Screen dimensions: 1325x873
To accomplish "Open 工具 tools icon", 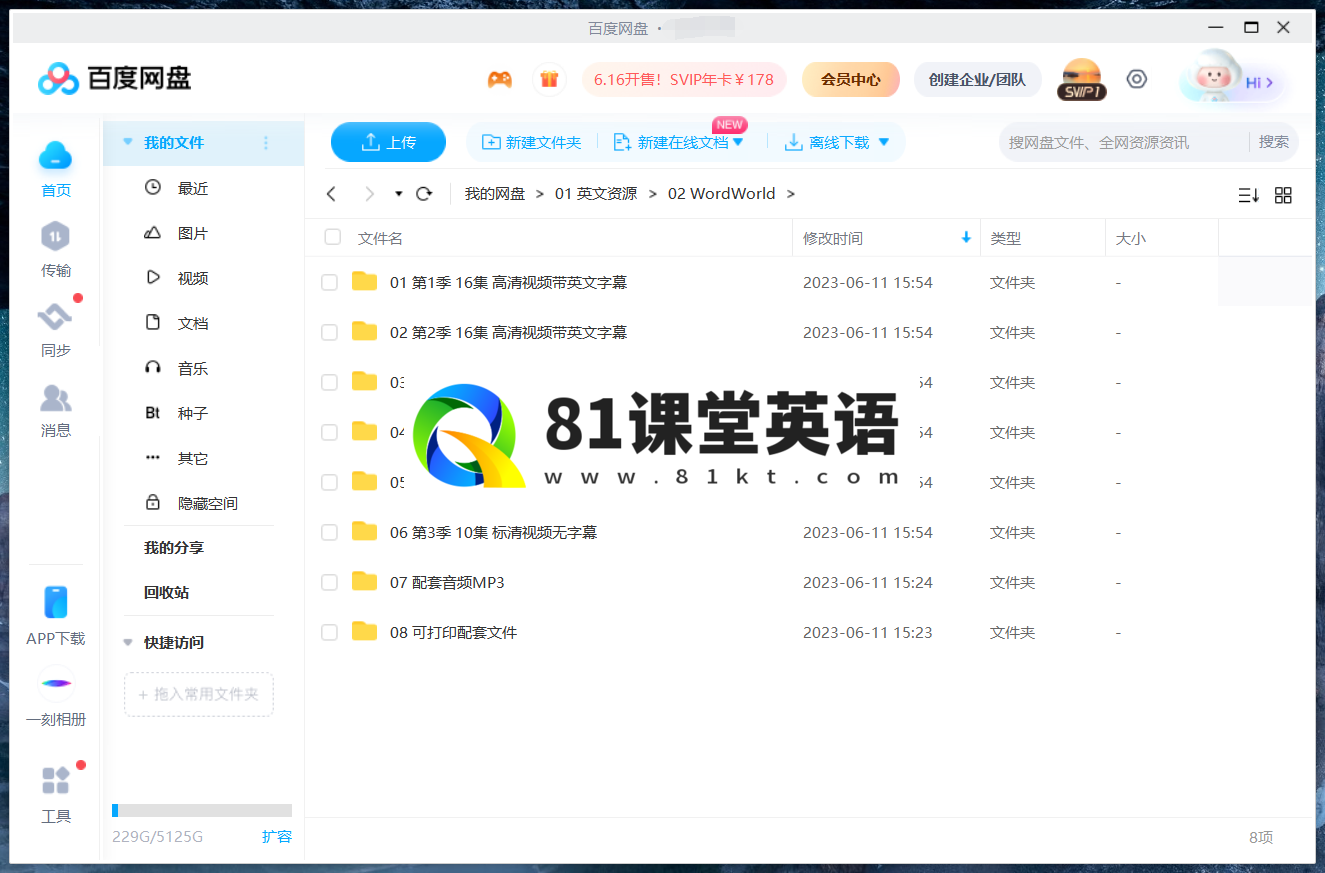I will tap(56, 781).
